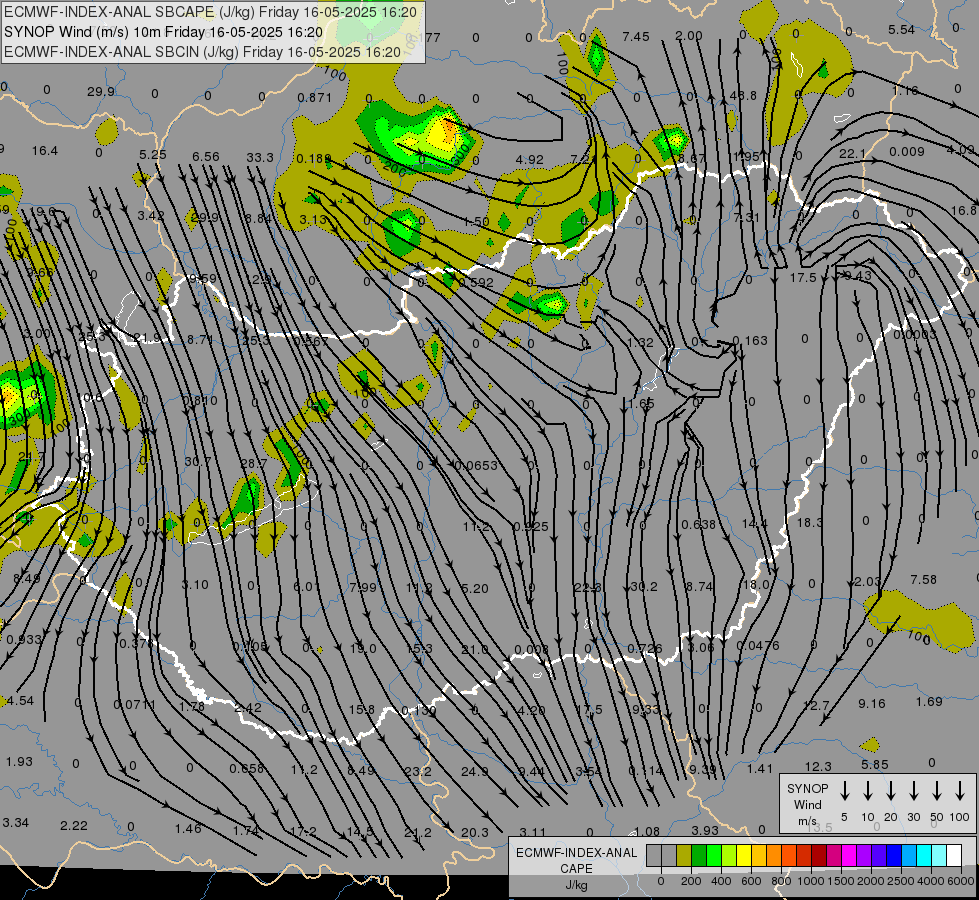Click the wind arrow above 100 in SYNOP legend
The width and height of the screenshot is (979, 900).
click(x=960, y=791)
